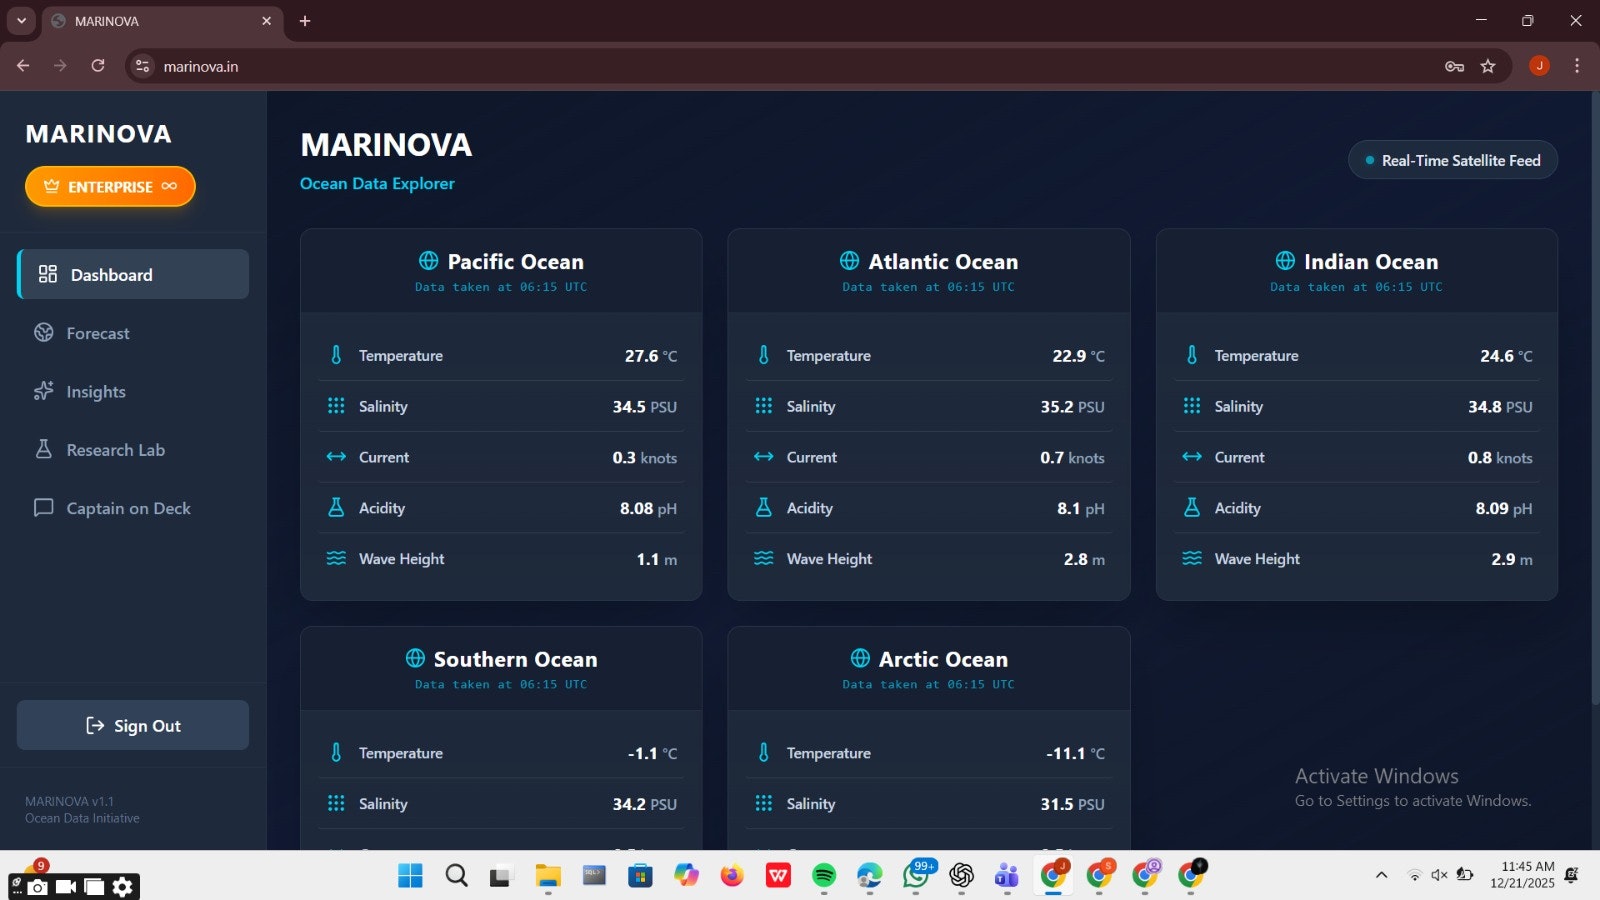The height and width of the screenshot is (900, 1600).
Task: Click the current arrows icon in Indian Ocean card
Action: [1191, 456]
